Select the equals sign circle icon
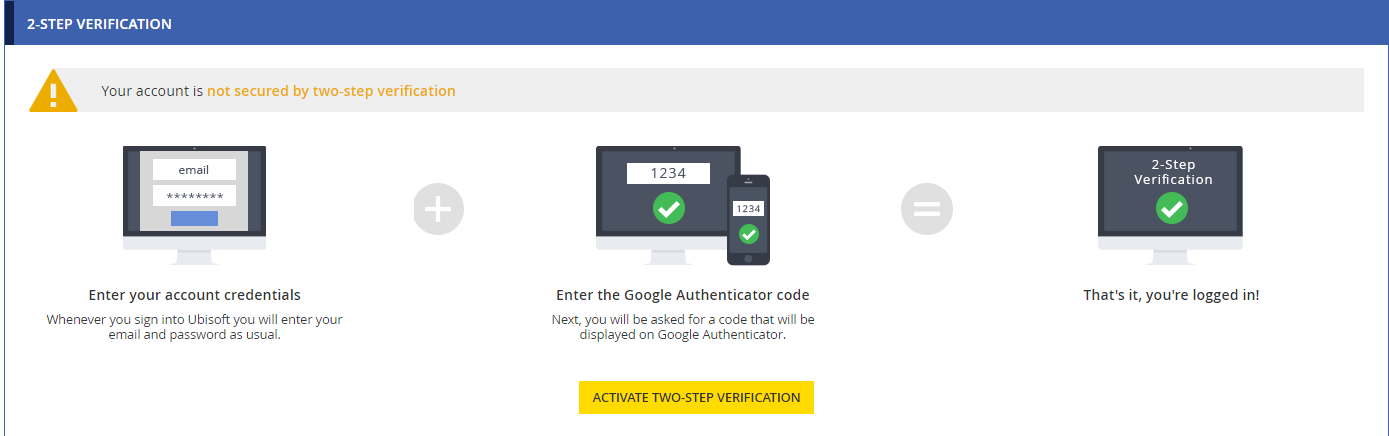The width and height of the screenshot is (1389, 436). tap(927, 210)
